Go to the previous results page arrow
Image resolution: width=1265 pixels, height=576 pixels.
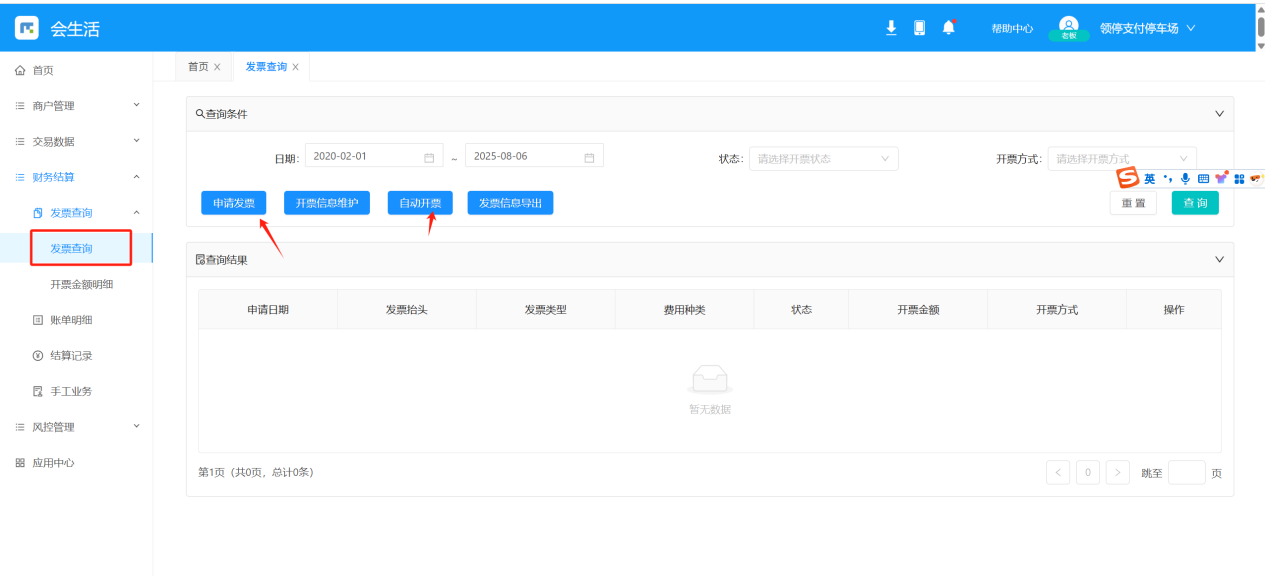[x=1058, y=473]
